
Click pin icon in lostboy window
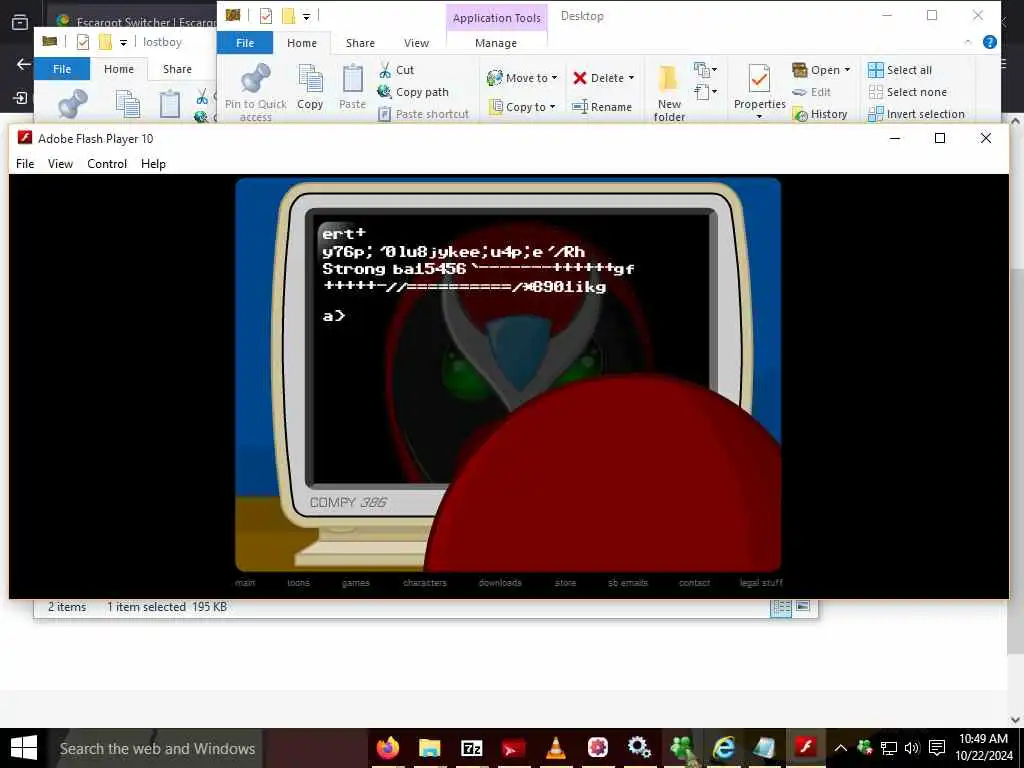(72, 104)
